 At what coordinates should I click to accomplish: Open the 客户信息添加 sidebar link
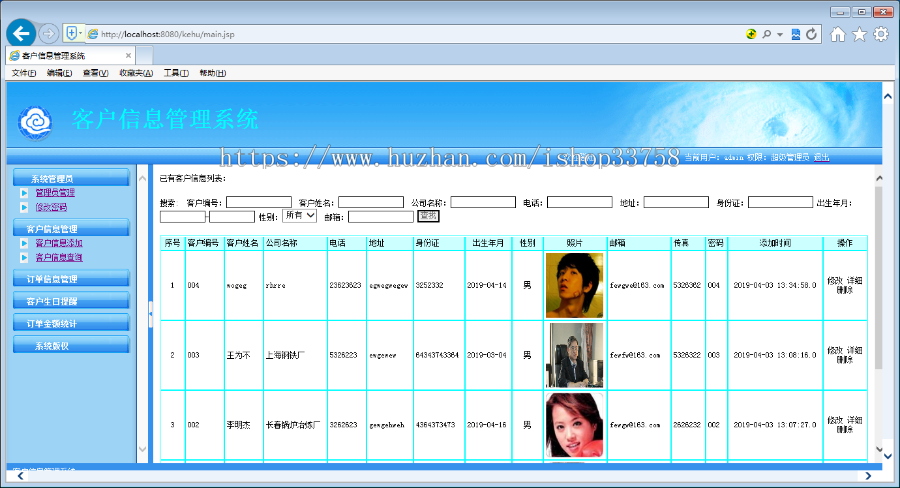(x=59, y=243)
